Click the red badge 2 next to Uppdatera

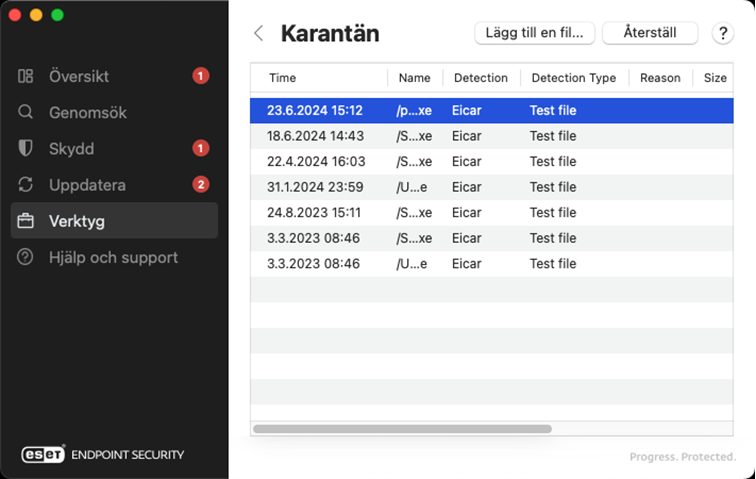pyautogui.click(x=201, y=184)
